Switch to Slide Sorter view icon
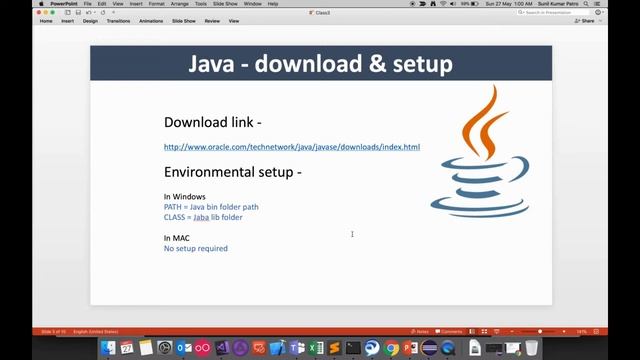The image size is (640, 360). click(x=484, y=332)
